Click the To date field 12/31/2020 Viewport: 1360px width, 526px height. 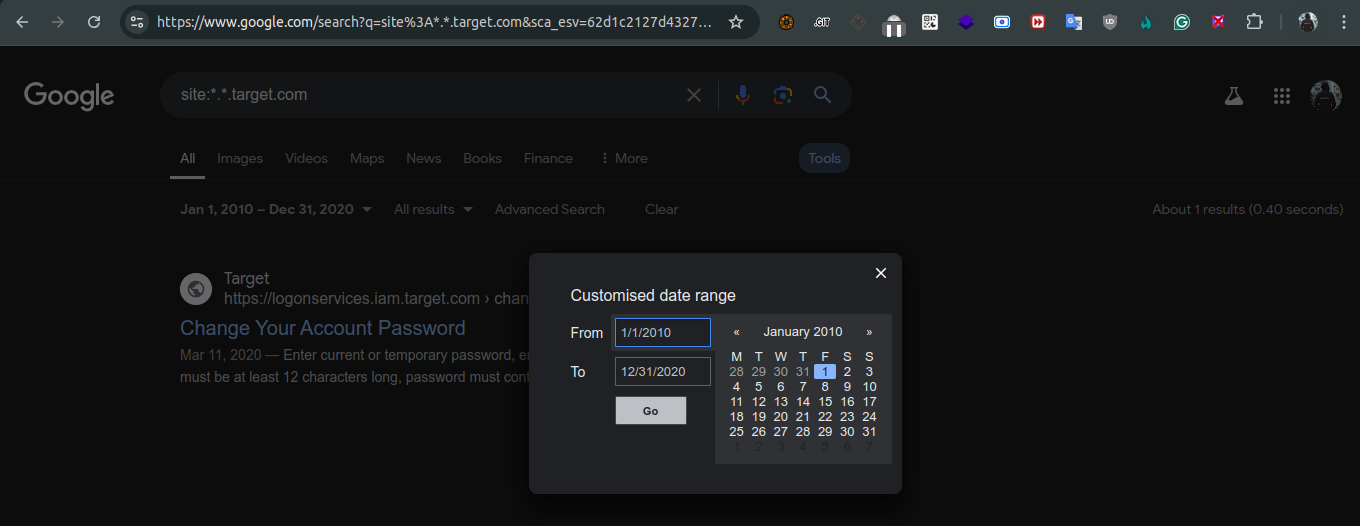[663, 371]
